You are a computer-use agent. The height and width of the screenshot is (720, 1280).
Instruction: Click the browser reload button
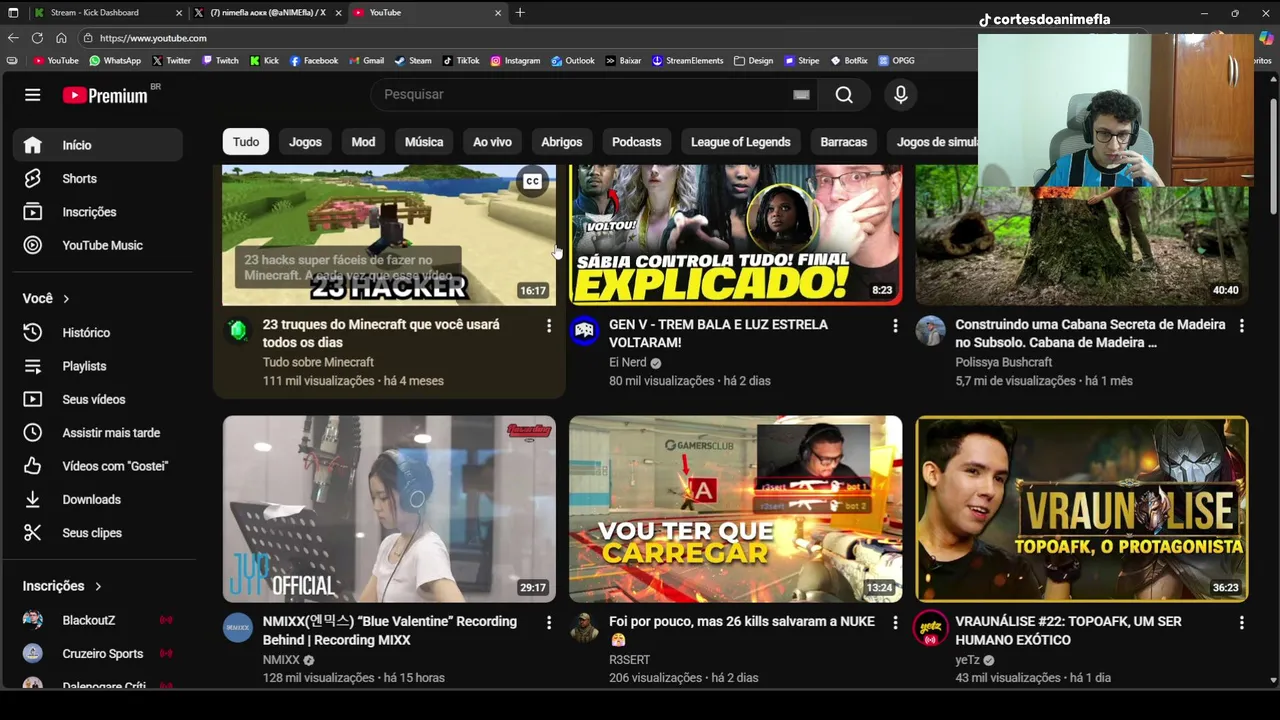tap(37, 38)
